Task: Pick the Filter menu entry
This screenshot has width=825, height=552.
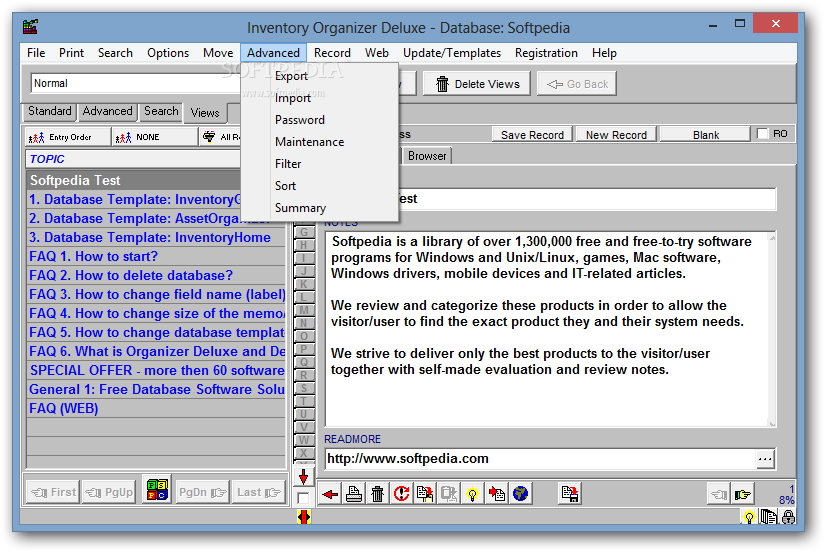Action: [x=288, y=164]
